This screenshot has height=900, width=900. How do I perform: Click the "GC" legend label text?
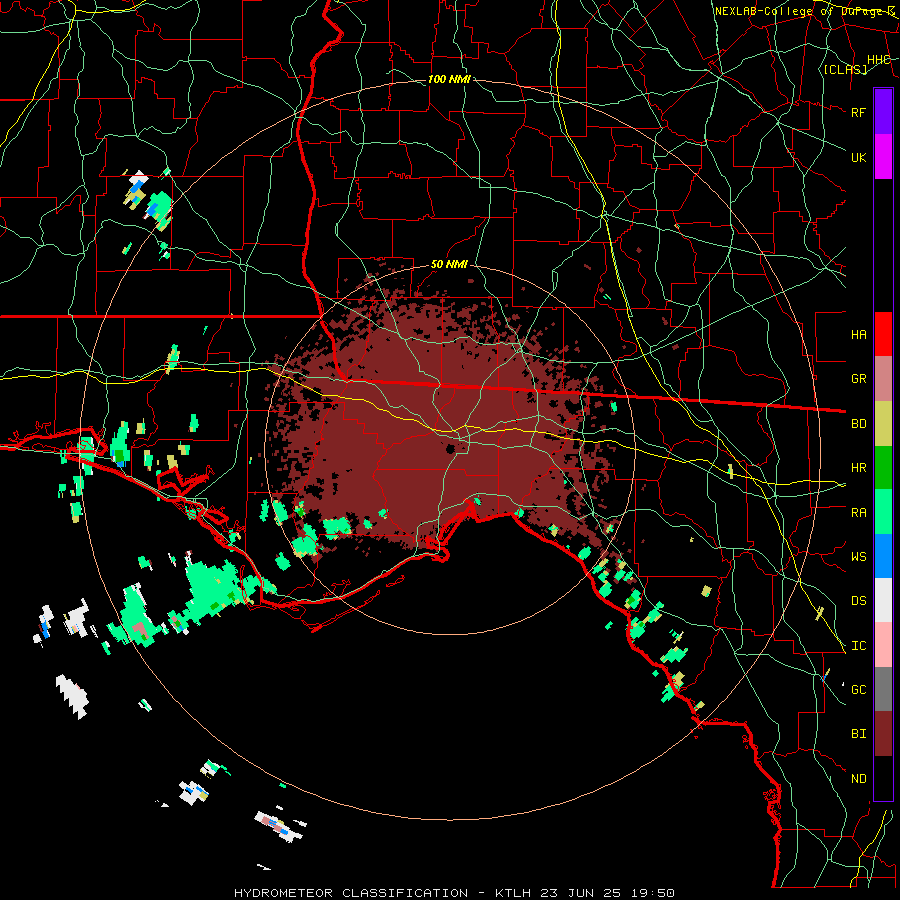click(858, 690)
